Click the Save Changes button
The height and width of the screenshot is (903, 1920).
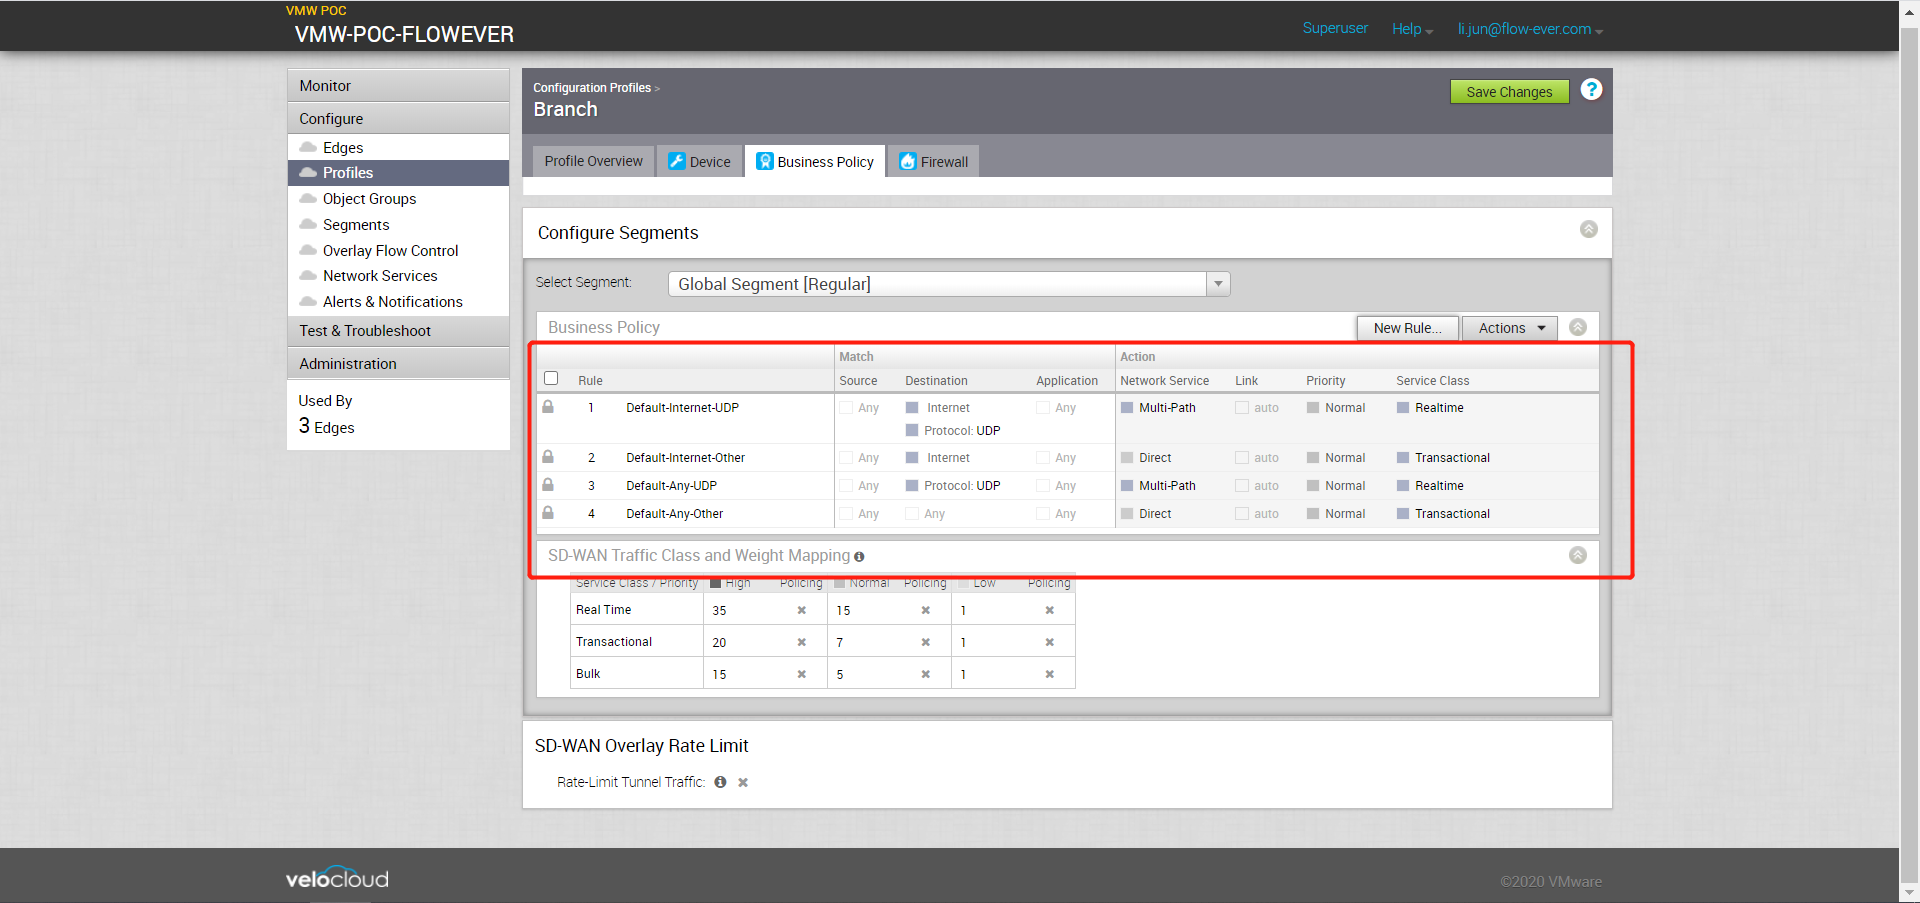coord(1509,92)
